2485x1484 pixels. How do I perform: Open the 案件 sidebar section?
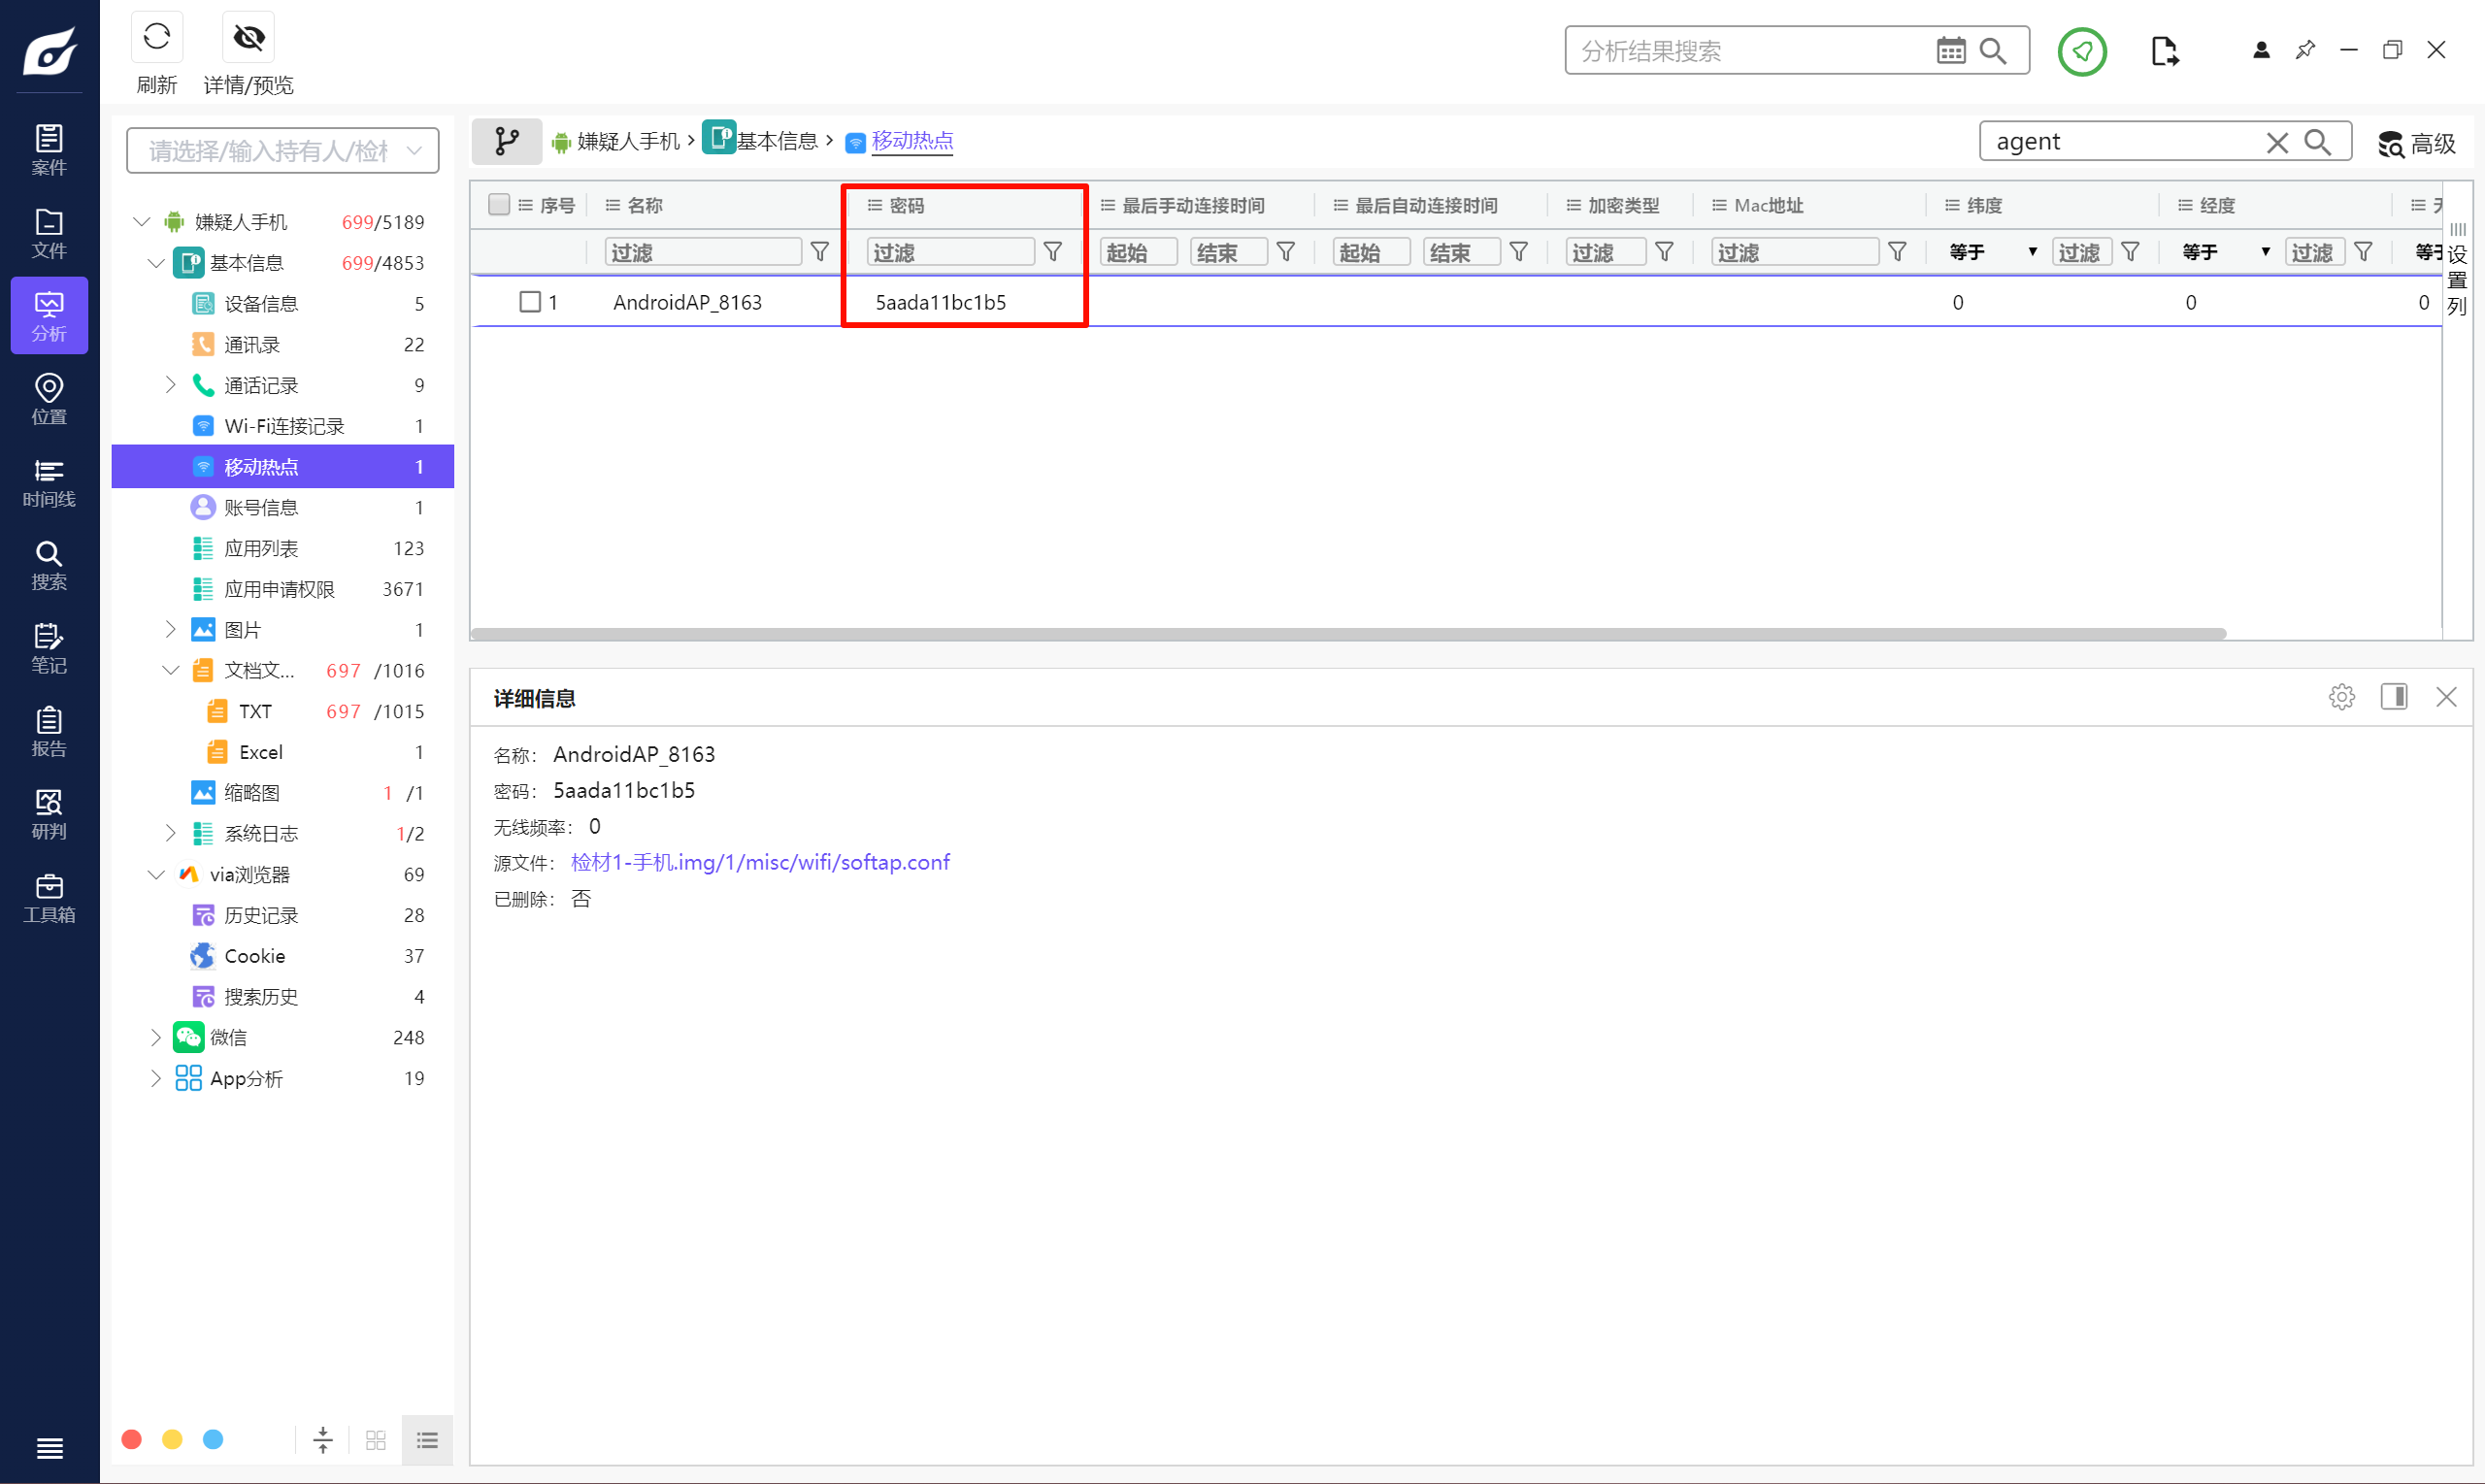click(x=49, y=150)
